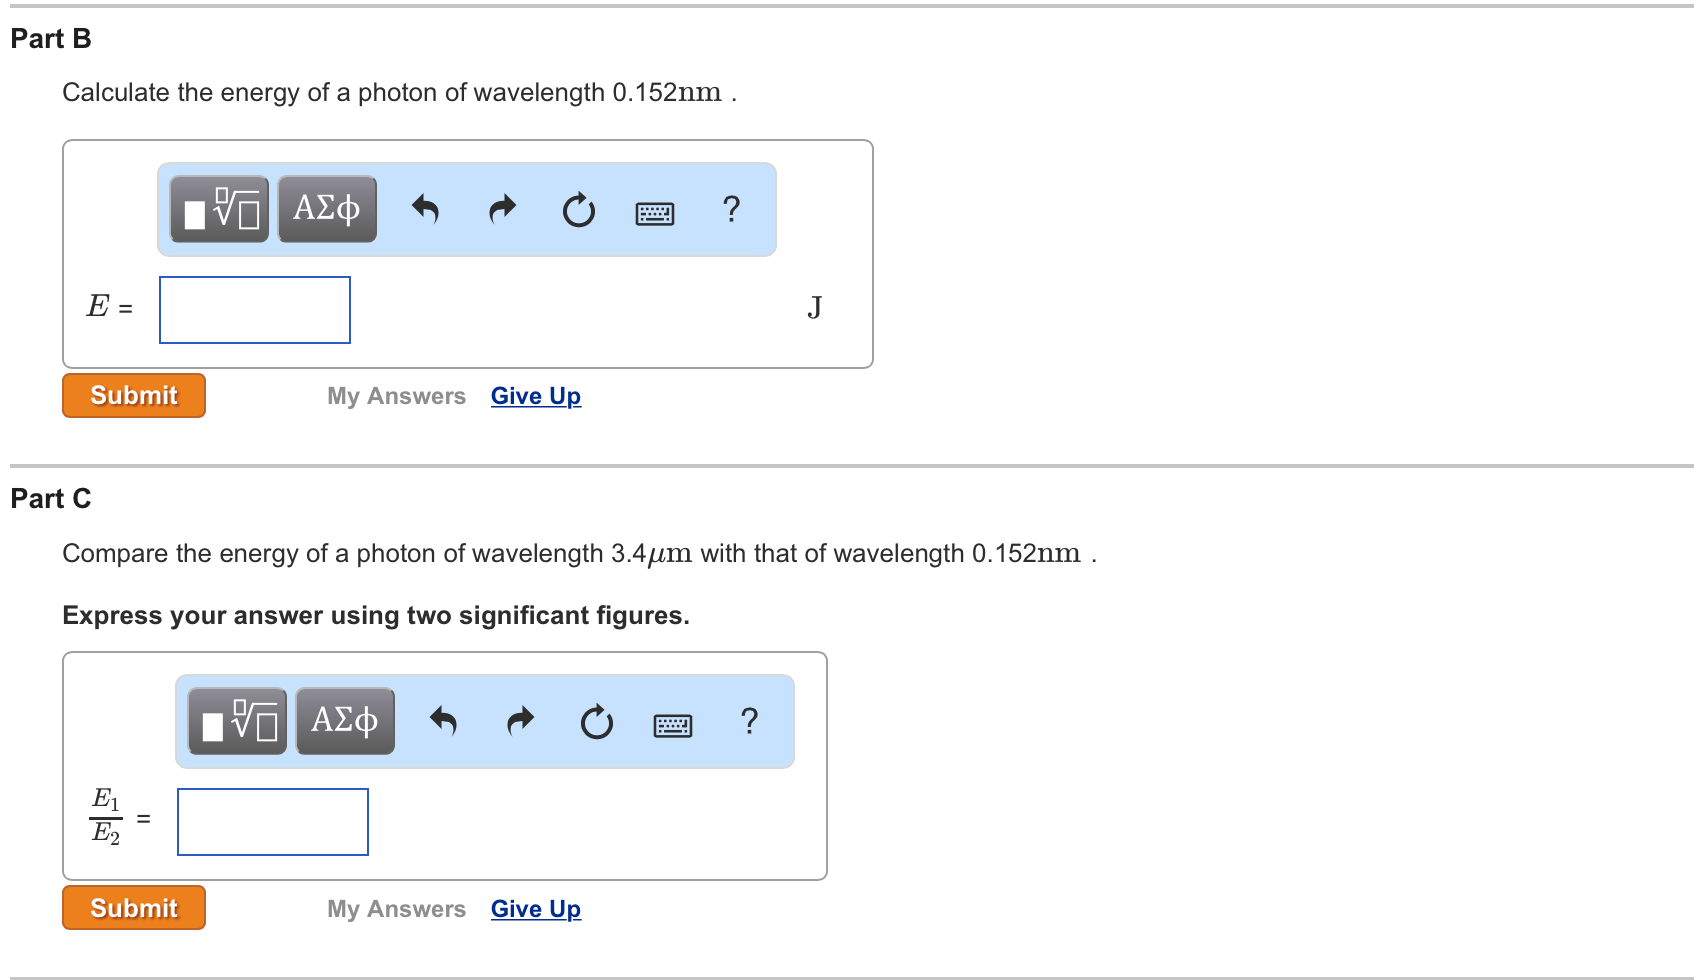Open the math templates palette in Part C
This screenshot has width=1694, height=980.
coord(235,720)
